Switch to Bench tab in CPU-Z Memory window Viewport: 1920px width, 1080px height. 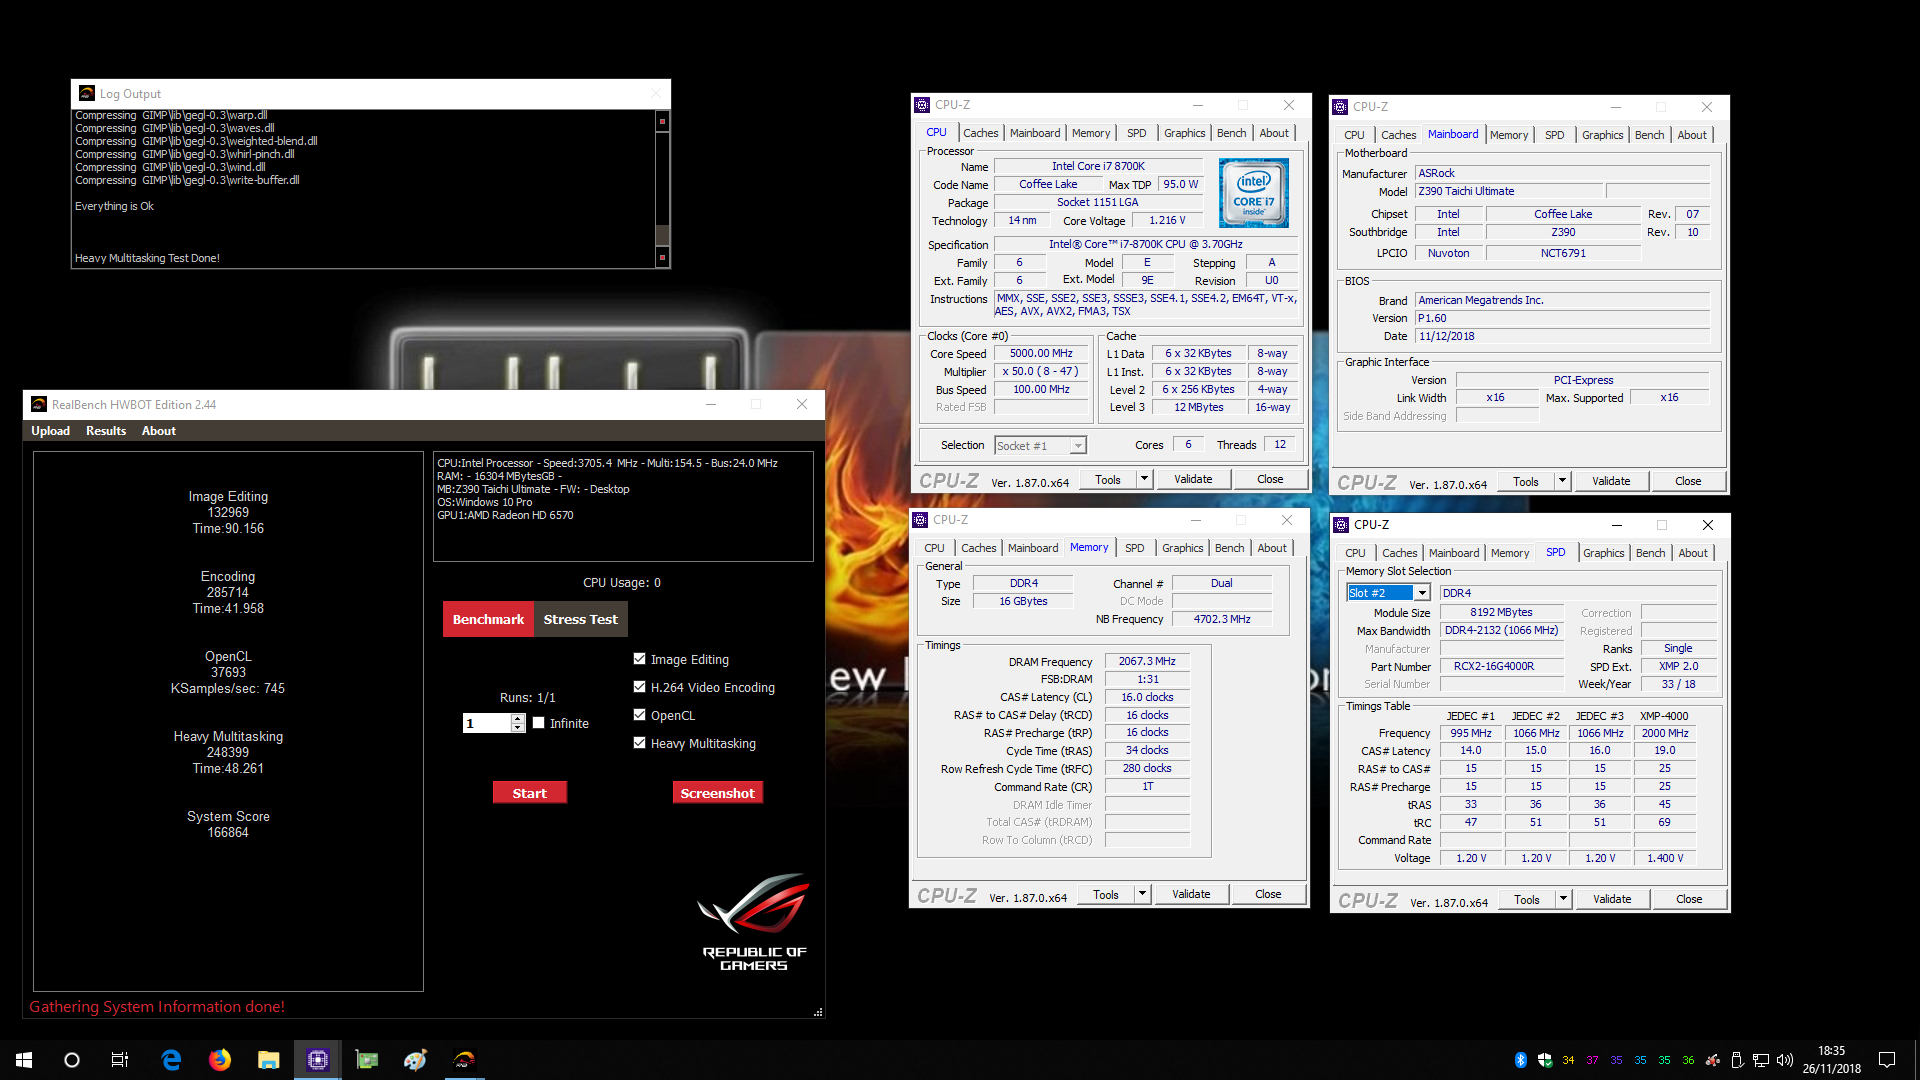pyautogui.click(x=1229, y=548)
